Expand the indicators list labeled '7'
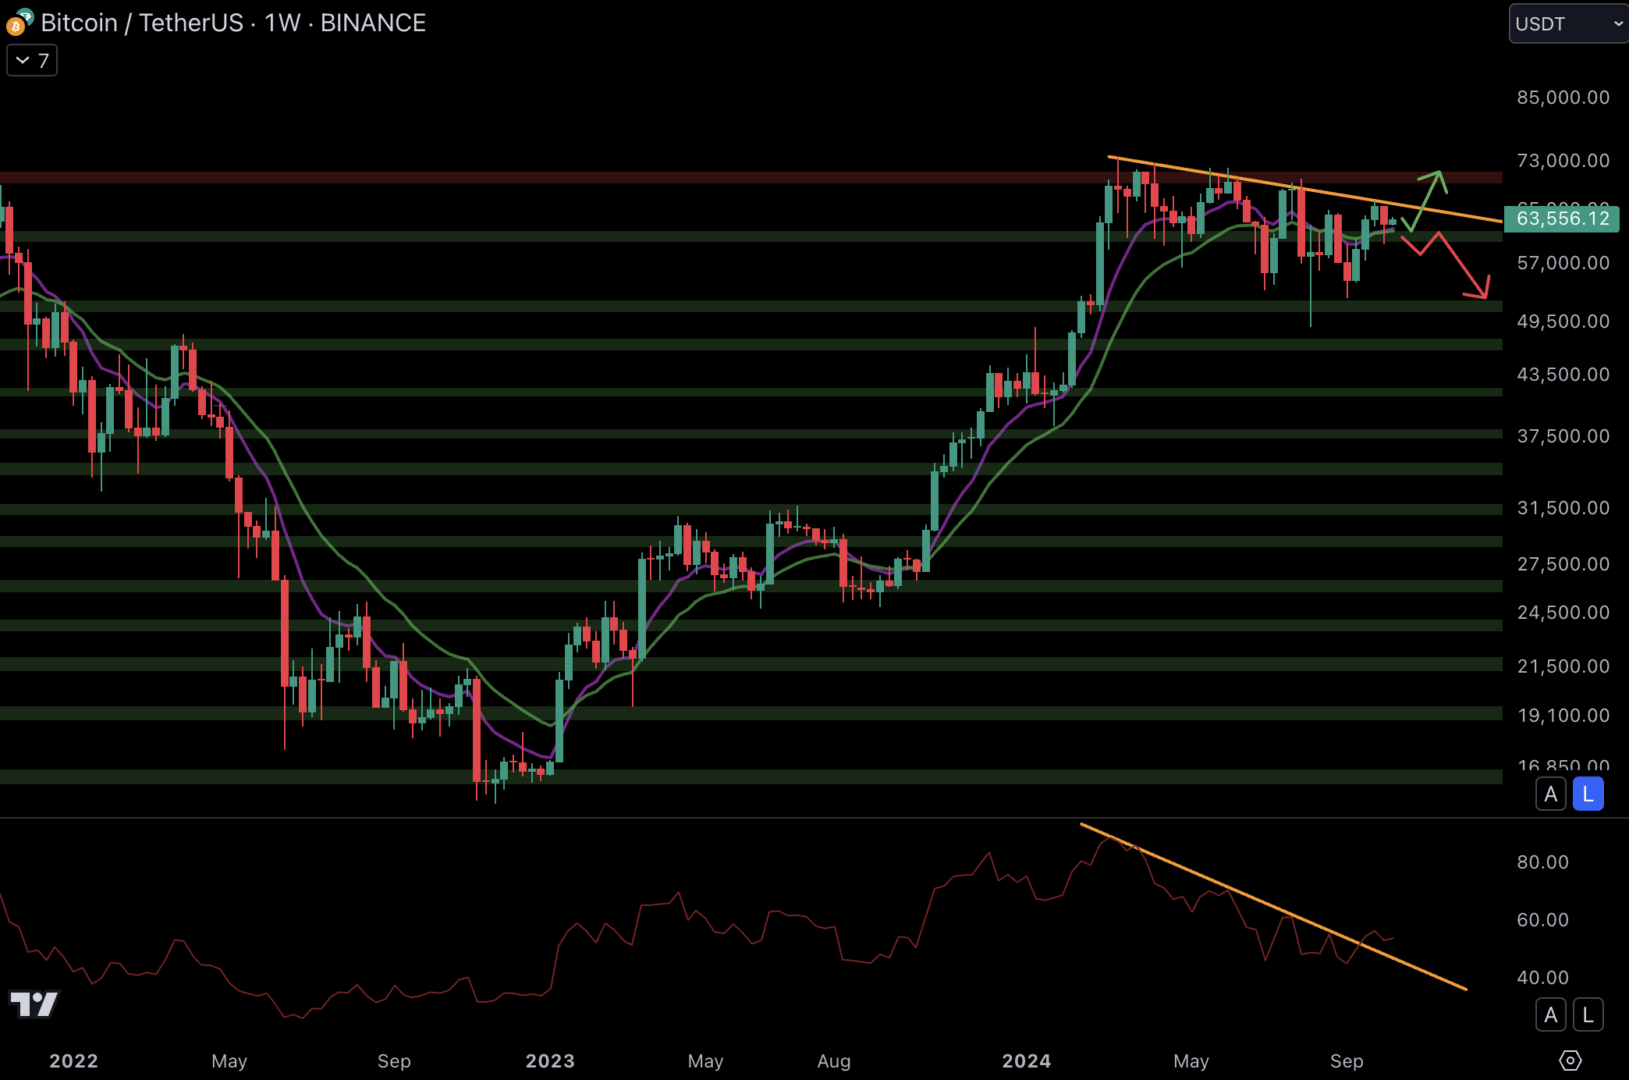This screenshot has width=1629, height=1080. [x=31, y=60]
